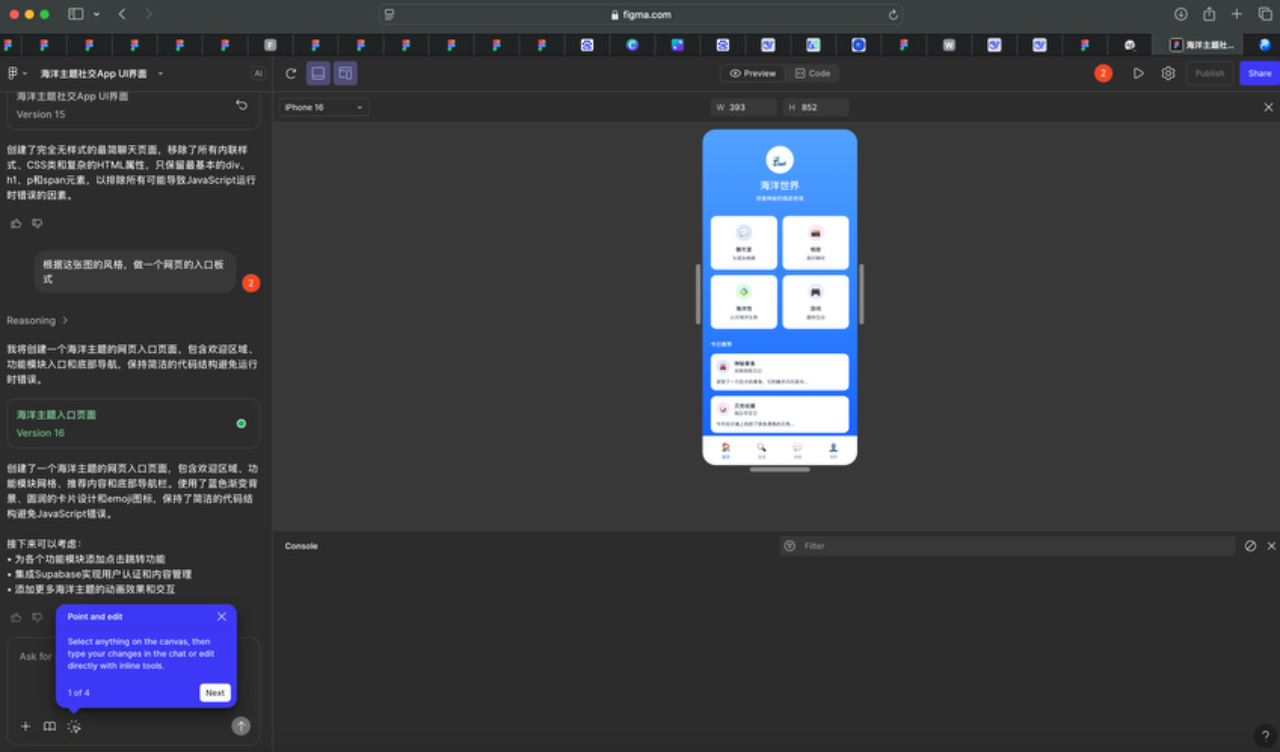Click thumbs up under the Version 15 message

[x=16, y=223]
